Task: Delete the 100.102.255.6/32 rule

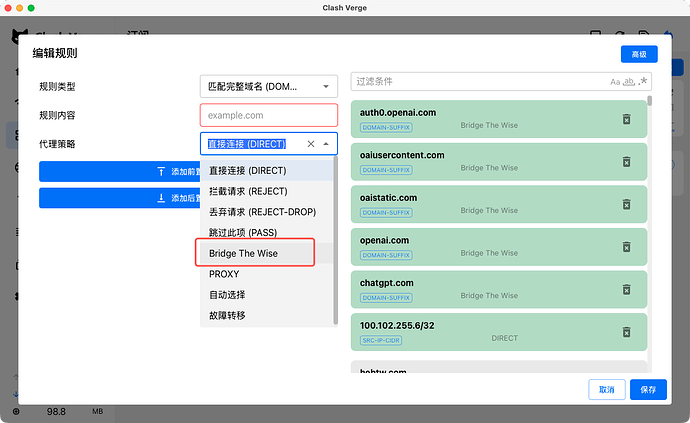Action: coord(626,332)
